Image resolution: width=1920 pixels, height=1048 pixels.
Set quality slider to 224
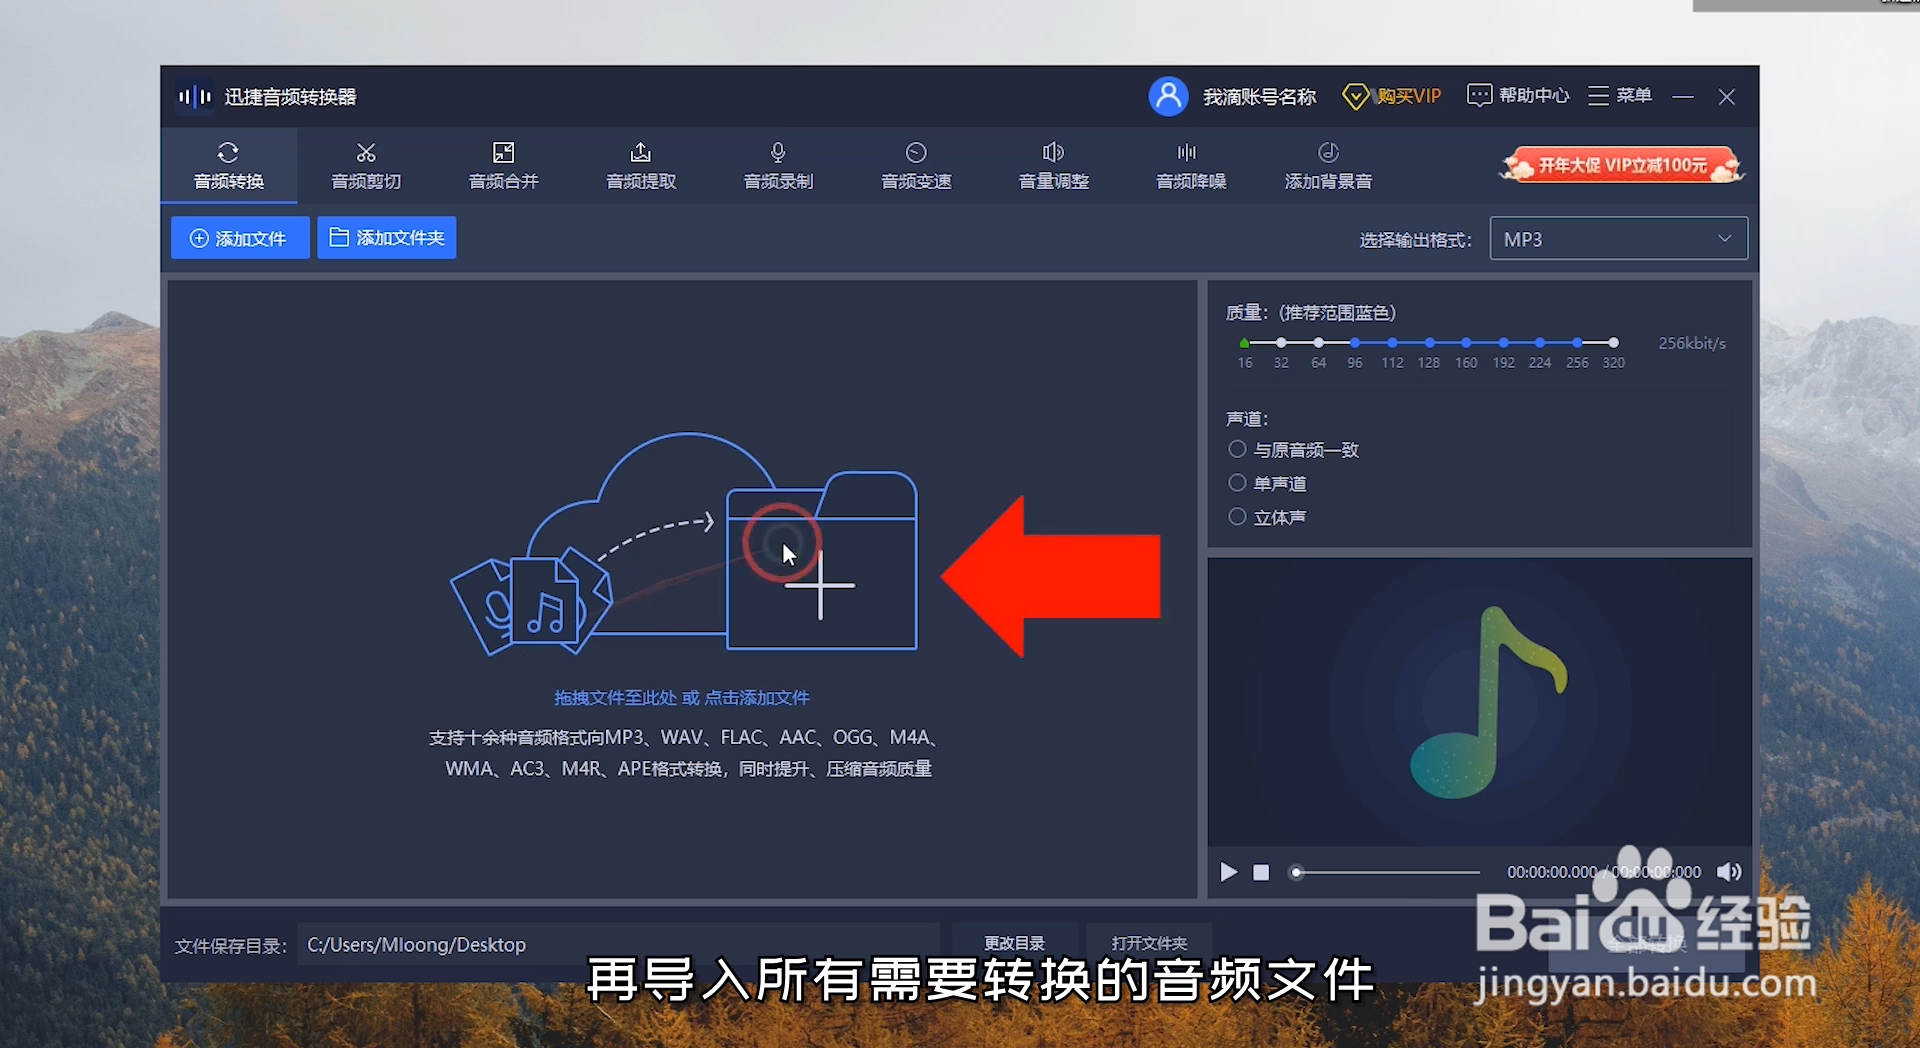click(1540, 343)
